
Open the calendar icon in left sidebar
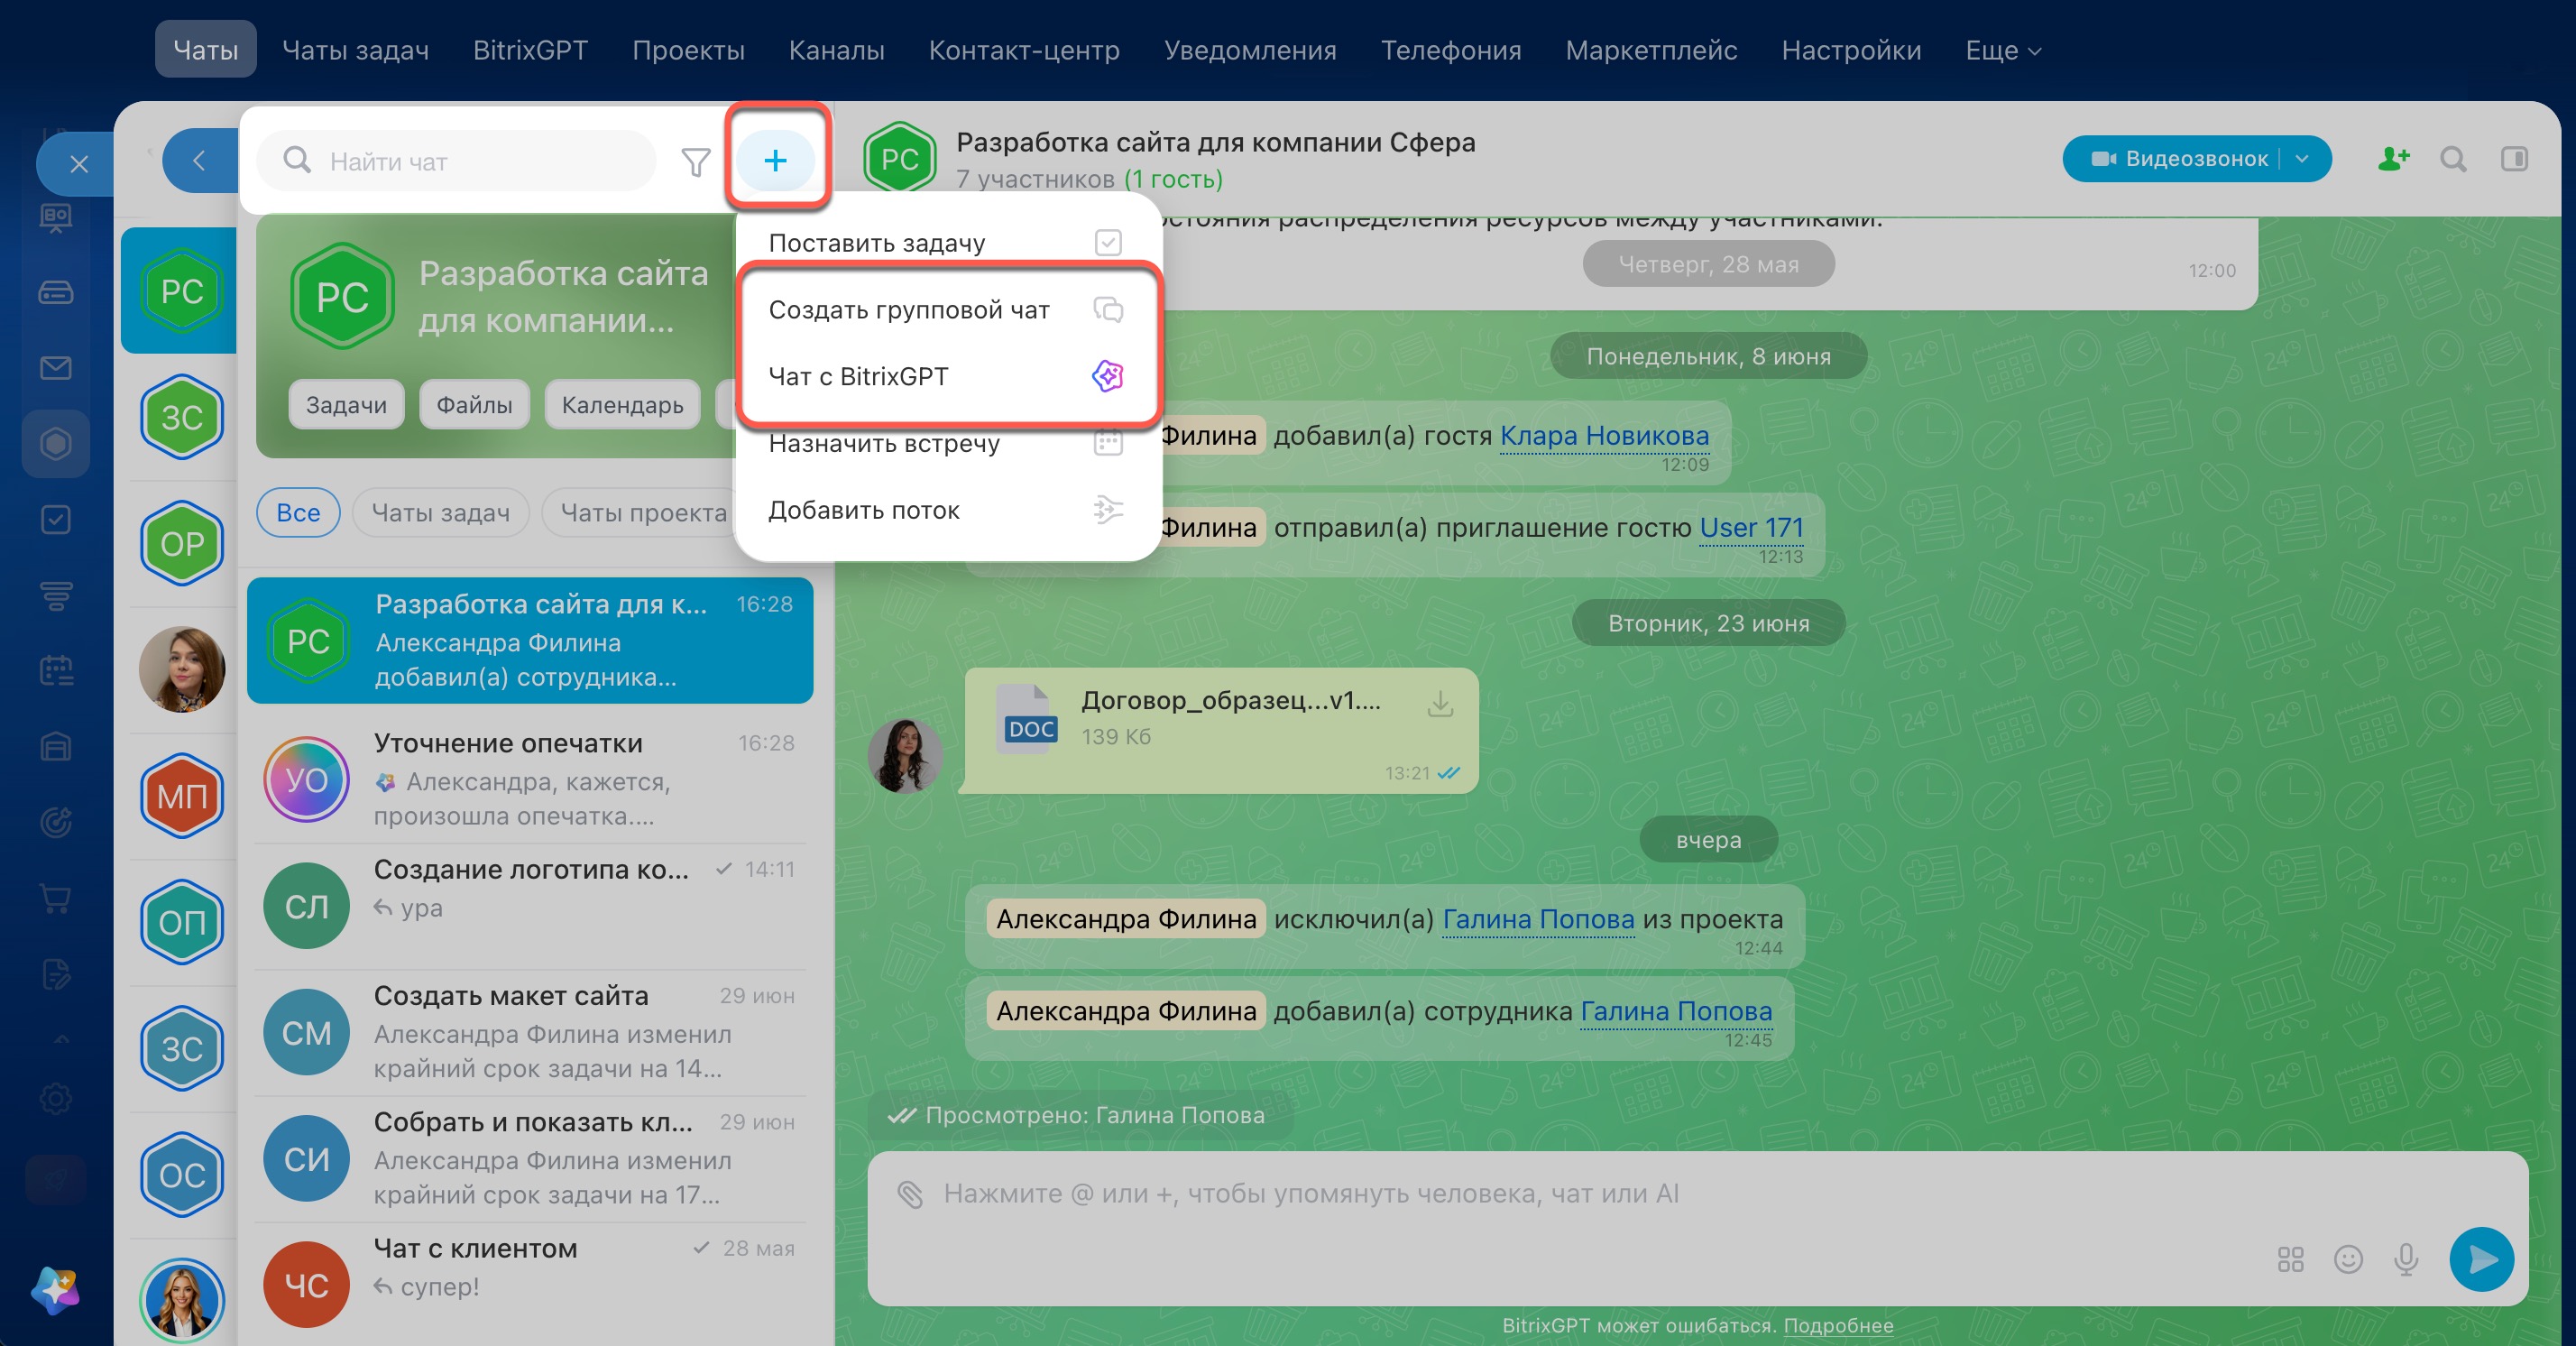(x=56, y=670)
